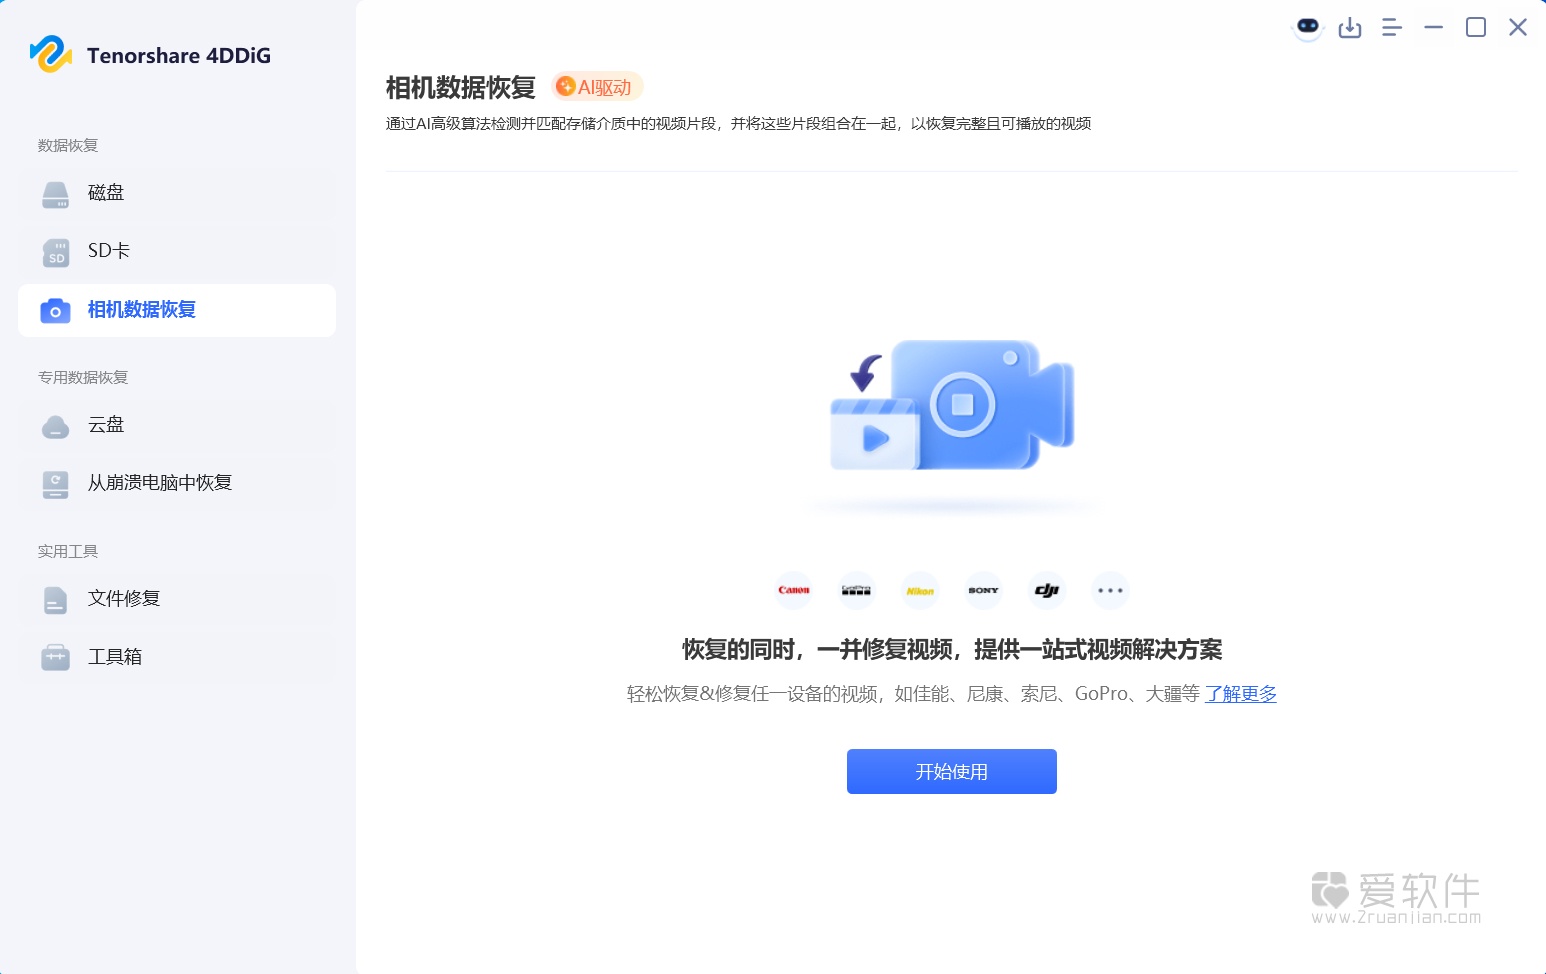The image size is (1546, 974).
Task: Click the 开始使用 button
Action: 951,771
